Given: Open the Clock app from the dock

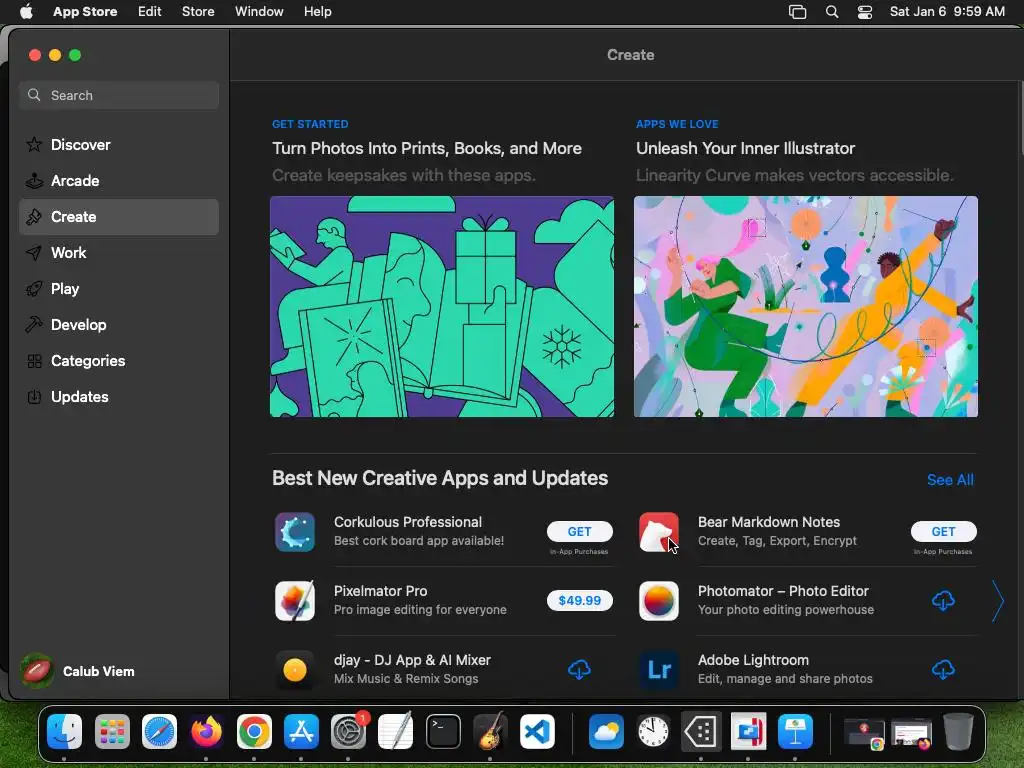Looking at the screenshot, I should click(x=653, y=731).
